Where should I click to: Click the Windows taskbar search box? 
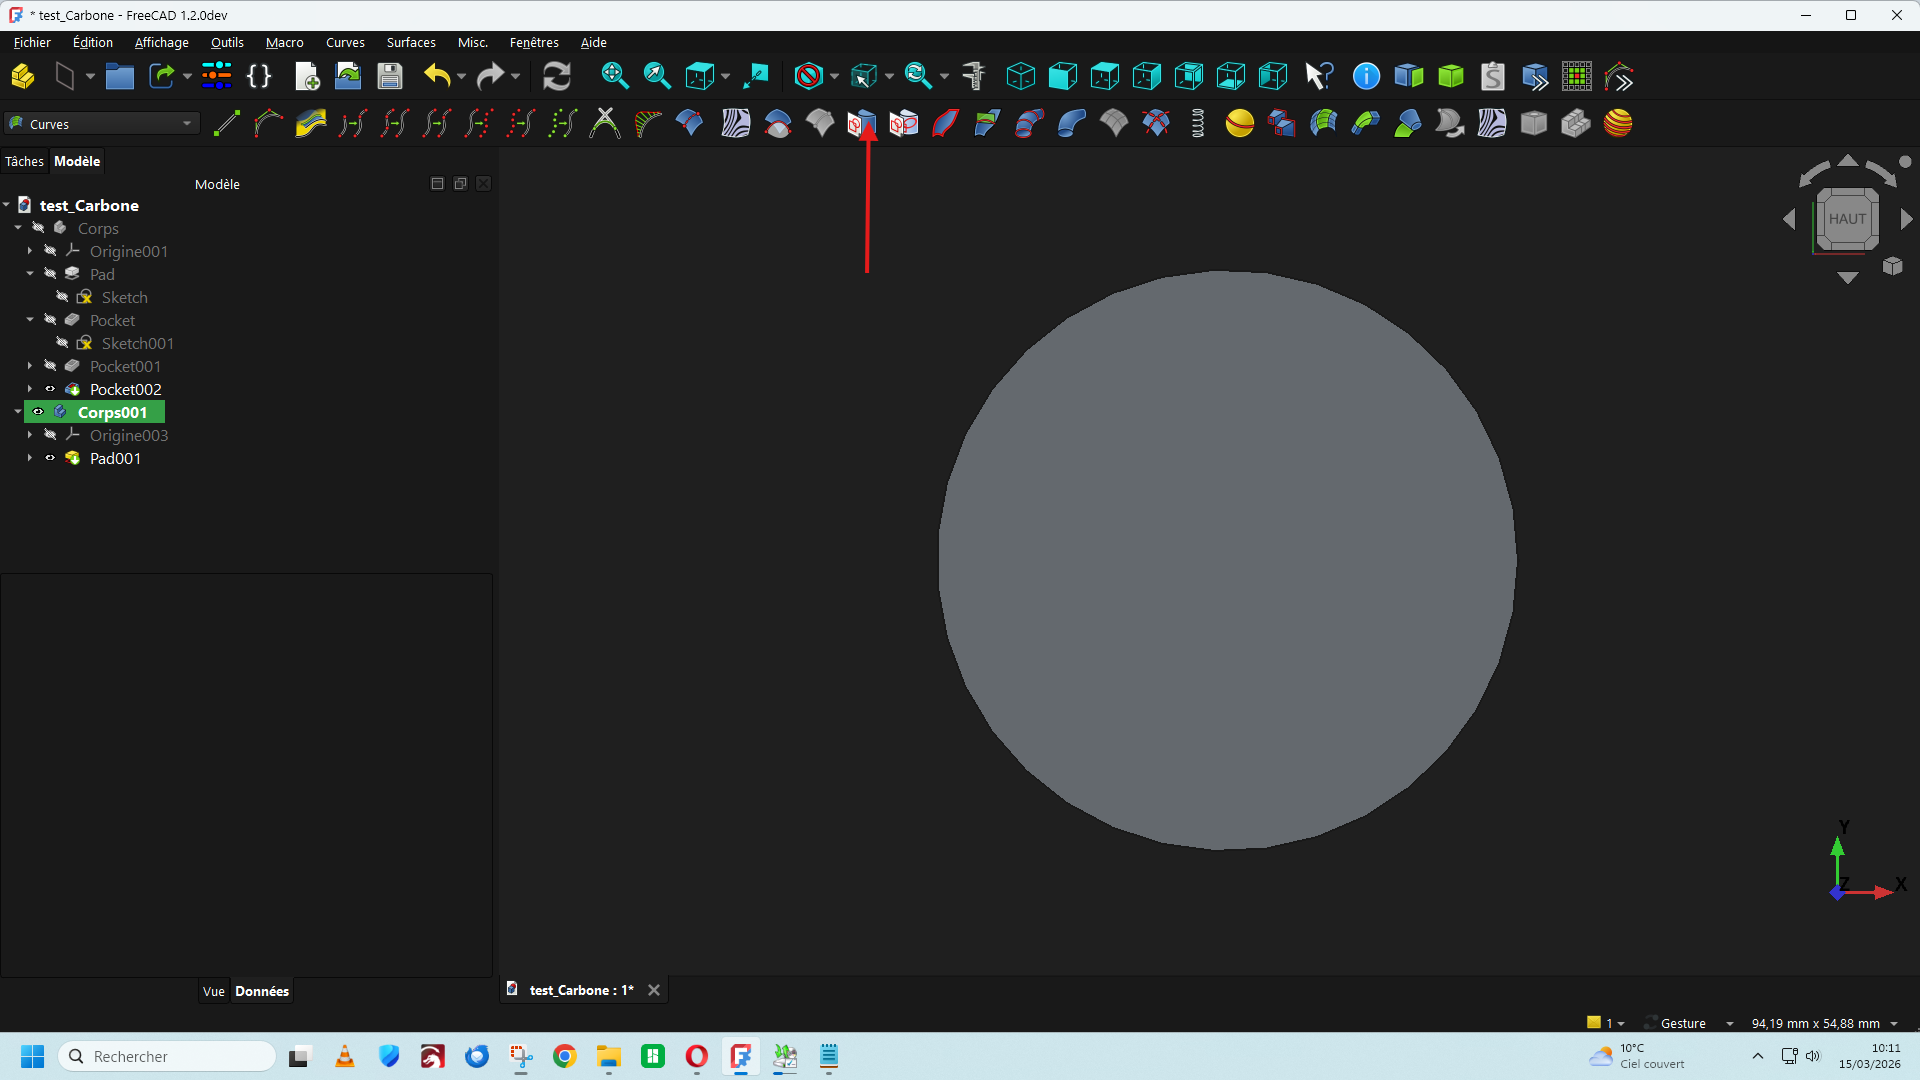click(167, 1056)
